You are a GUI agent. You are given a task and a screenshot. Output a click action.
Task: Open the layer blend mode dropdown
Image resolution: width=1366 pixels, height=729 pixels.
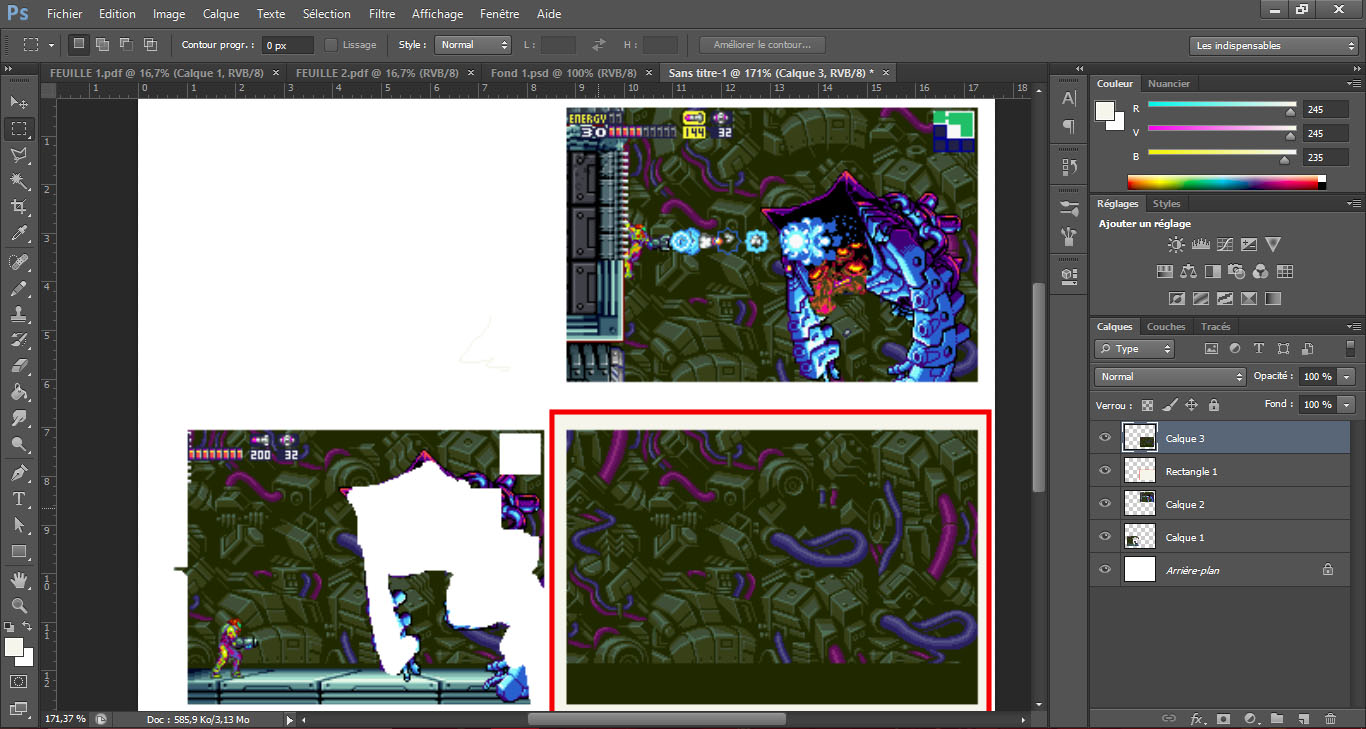pyautogui.click(x=1169, y=377)
